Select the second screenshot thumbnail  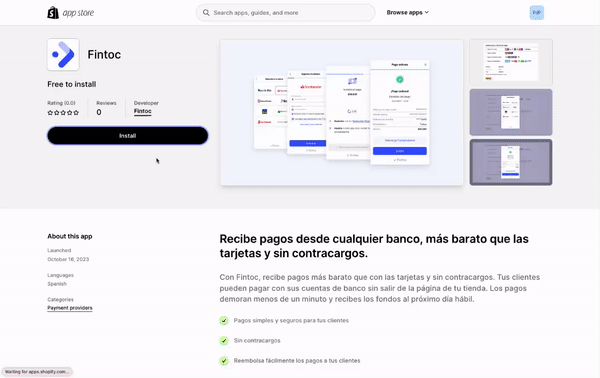tap(511, 112)
